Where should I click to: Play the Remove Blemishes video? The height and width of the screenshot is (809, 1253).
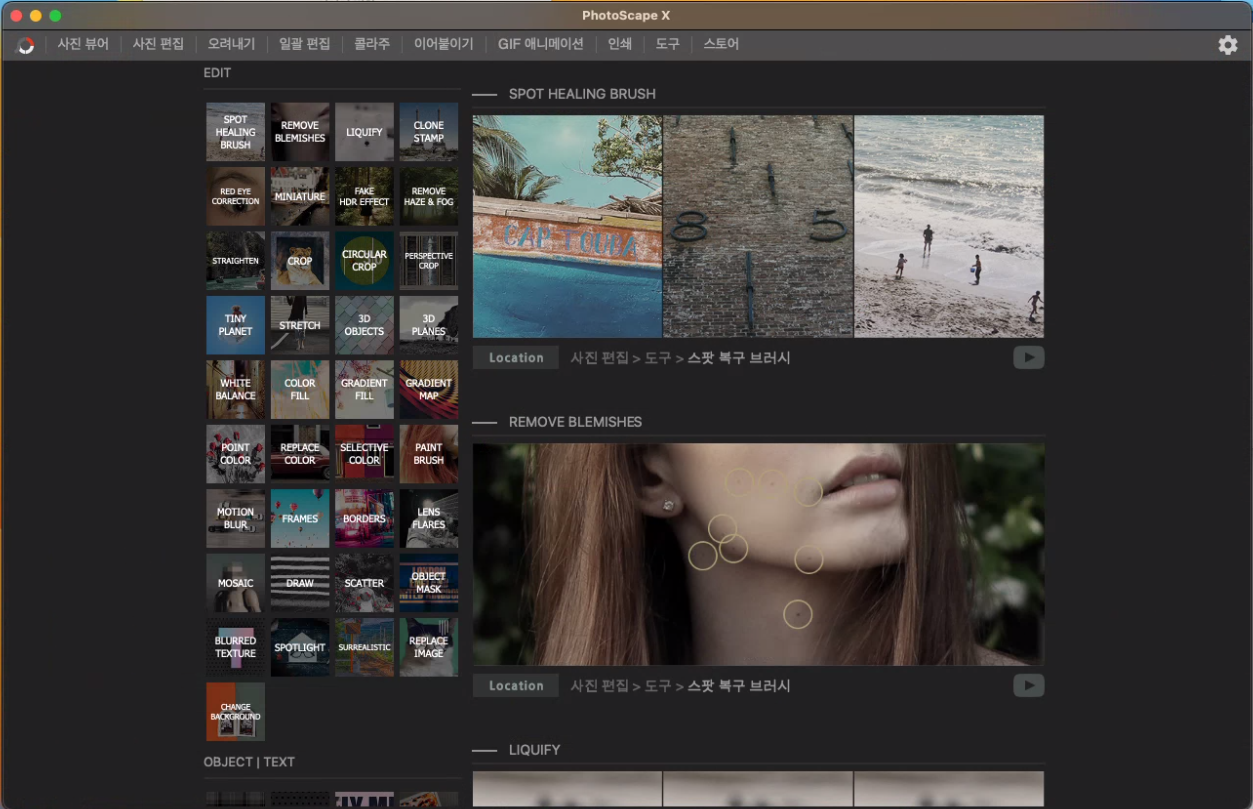click(1029, 686)
